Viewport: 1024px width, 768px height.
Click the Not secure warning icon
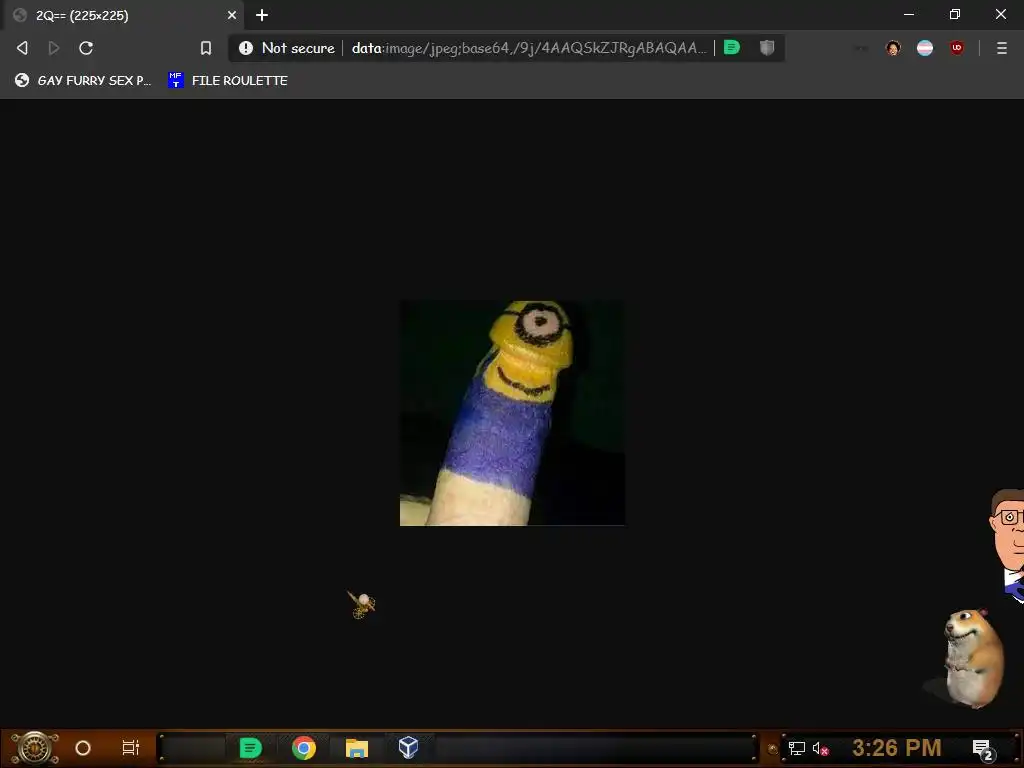tap(246, 48)
